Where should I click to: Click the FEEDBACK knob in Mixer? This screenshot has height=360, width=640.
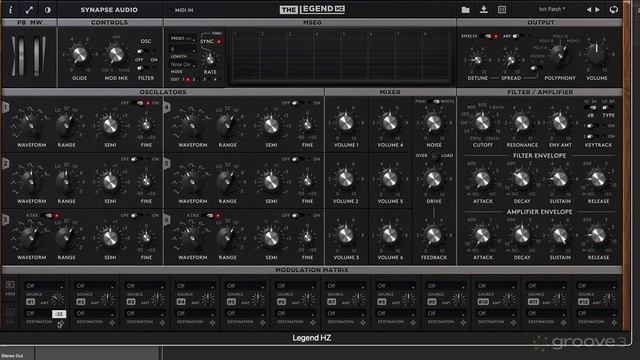434,236
